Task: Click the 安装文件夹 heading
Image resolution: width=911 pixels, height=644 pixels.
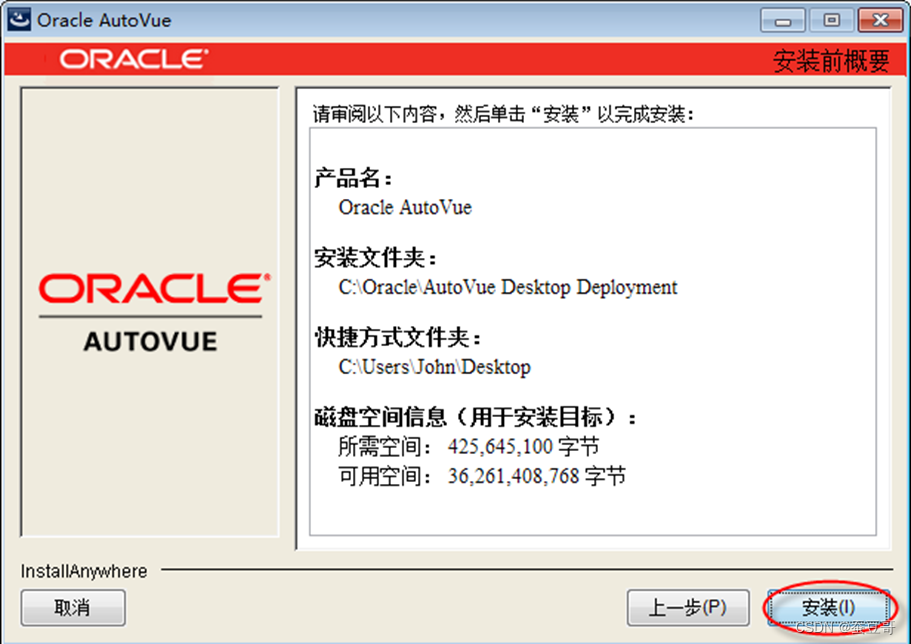Action: [376, 257]
